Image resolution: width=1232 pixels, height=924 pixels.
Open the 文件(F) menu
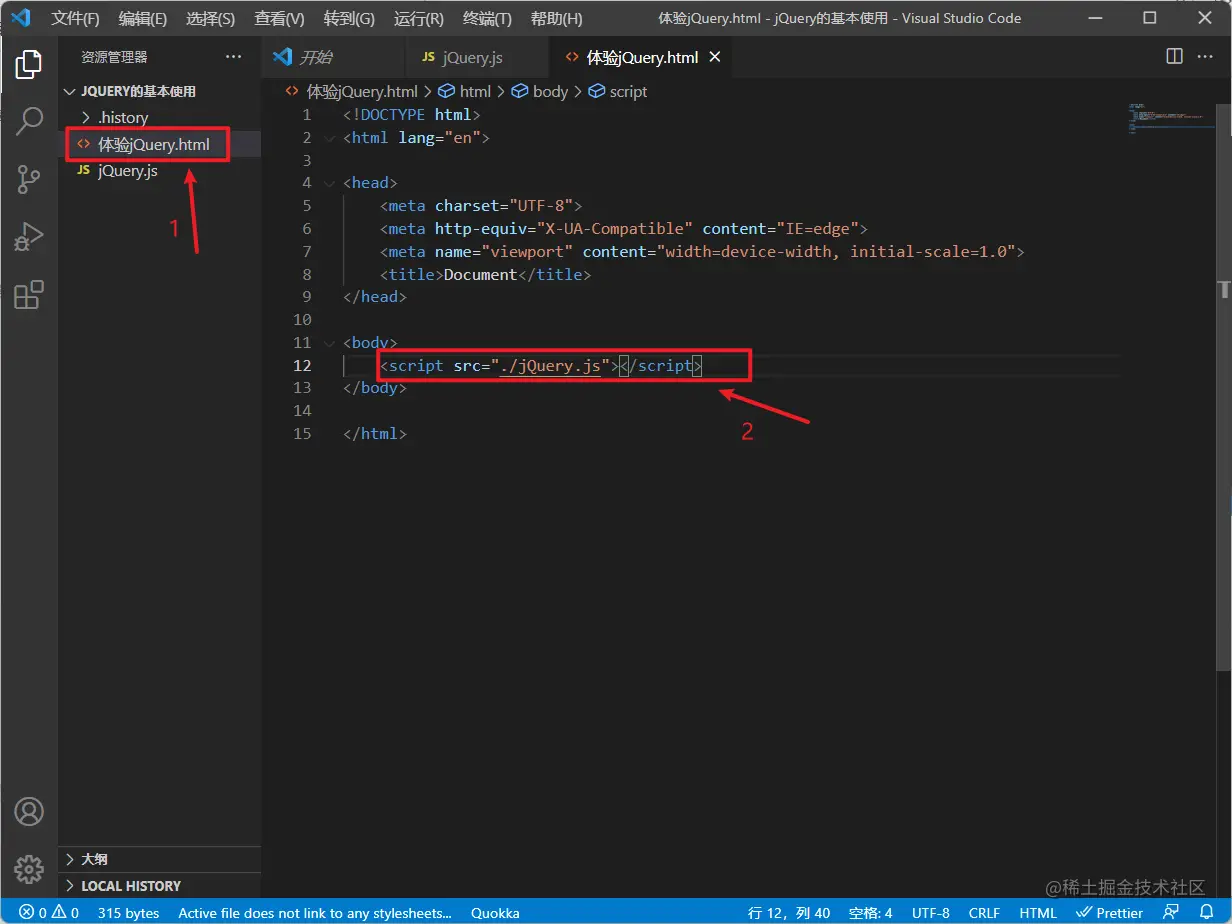click(x=76, y=18)
